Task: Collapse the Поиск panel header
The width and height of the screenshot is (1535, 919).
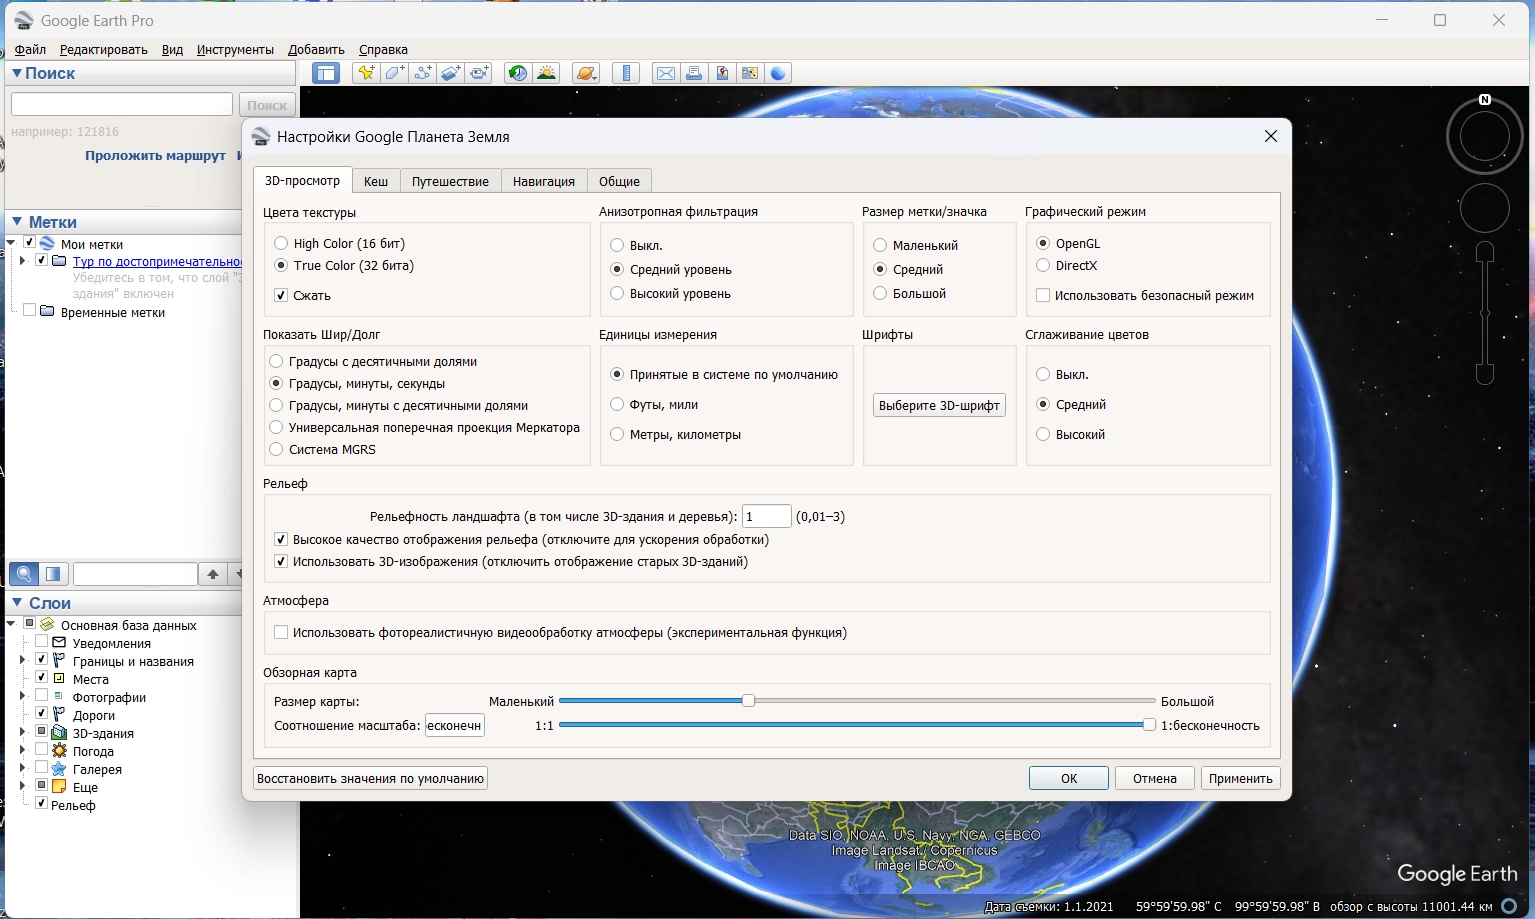Action: (17, 73)
